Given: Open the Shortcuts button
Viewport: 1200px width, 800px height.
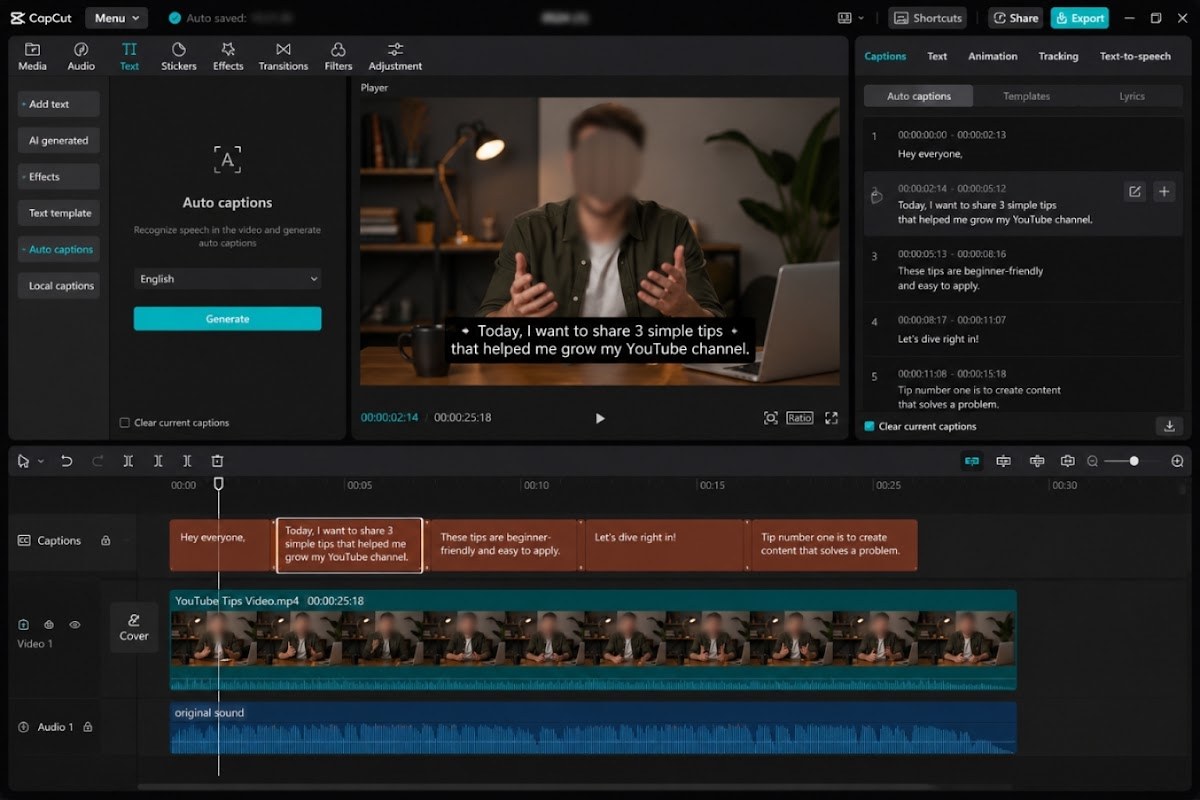Looking at the screenshot, I should pos(929,18).
